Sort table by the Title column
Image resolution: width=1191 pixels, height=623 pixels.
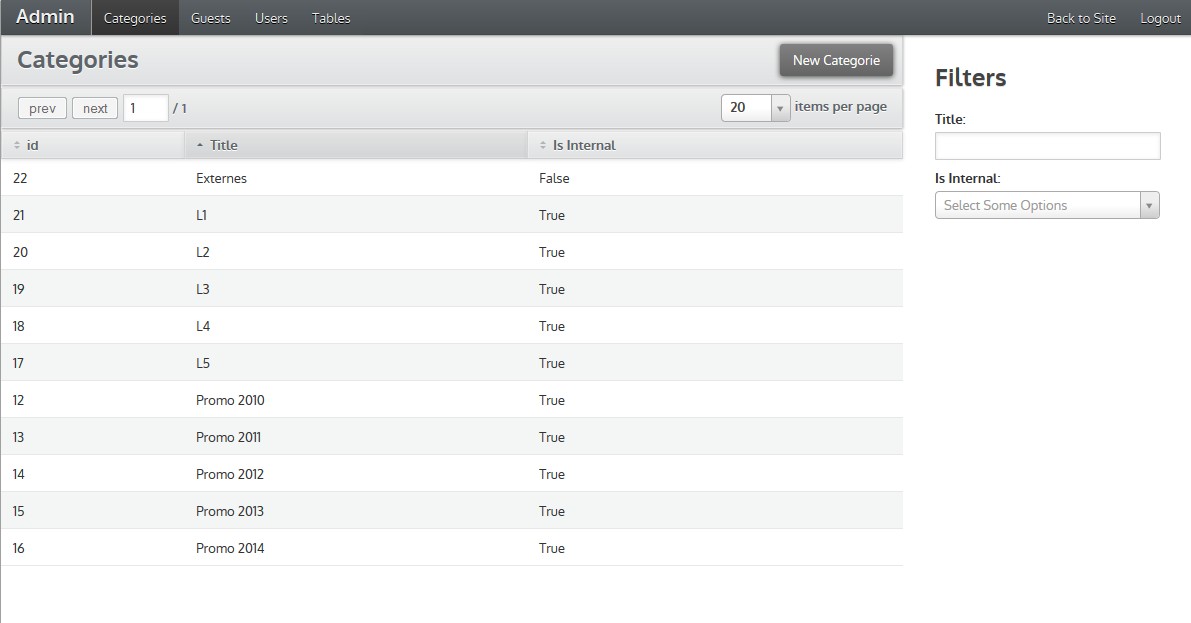[x=223, y=145]
